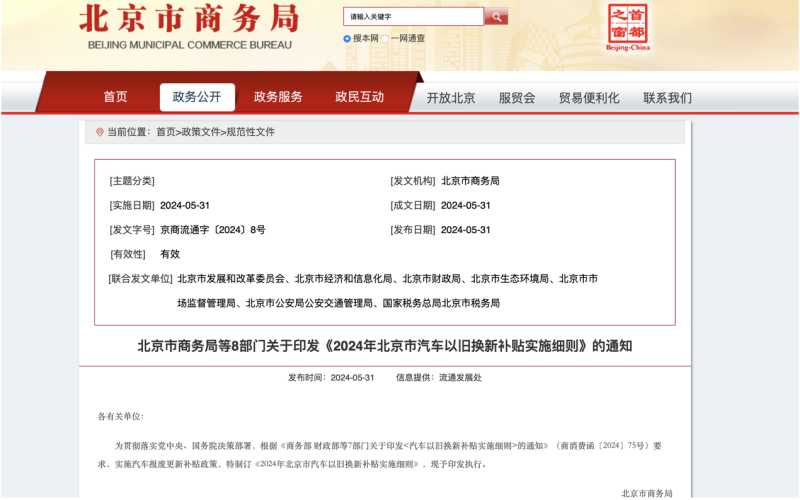The width and height of the screenshot is (800, 500).
Task: Click the document number 京商流通字〔2024〕8号
Action: tap(213, 230)
